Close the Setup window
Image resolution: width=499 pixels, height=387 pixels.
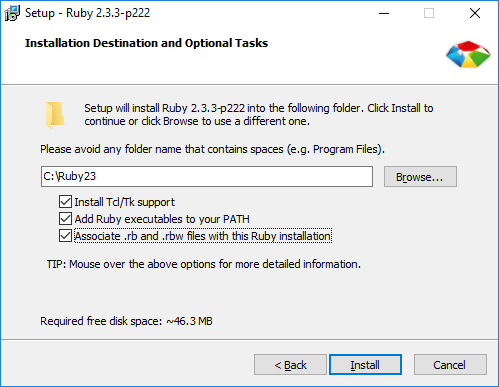click(475, 13)
